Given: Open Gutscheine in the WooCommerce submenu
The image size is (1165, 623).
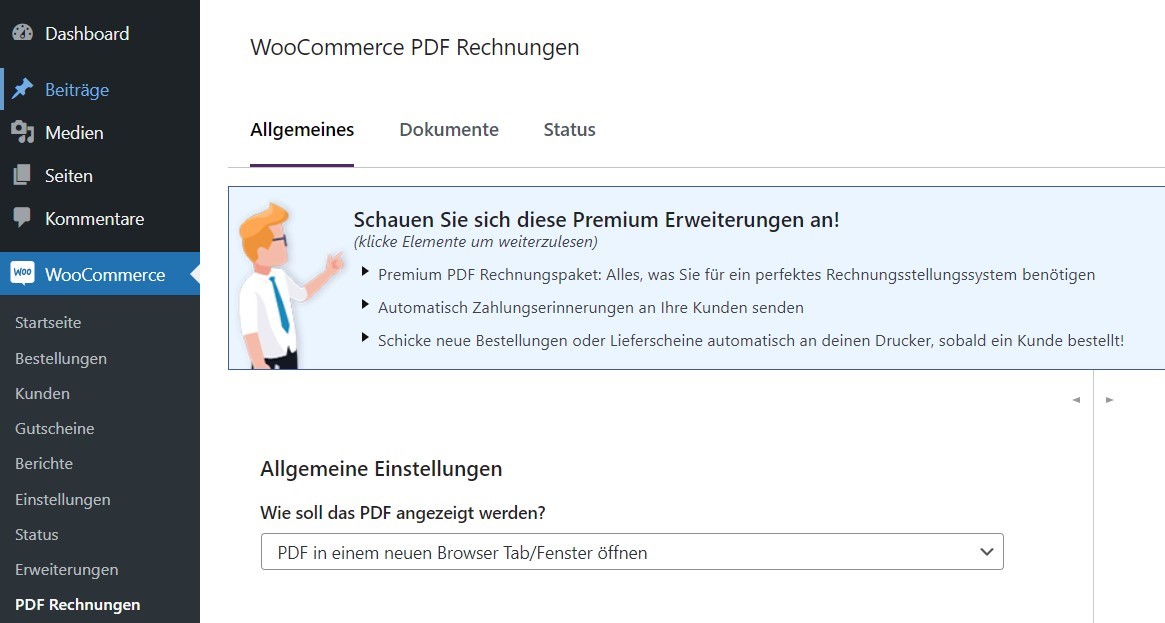Looking at the screenshot, I should [54, 428].
